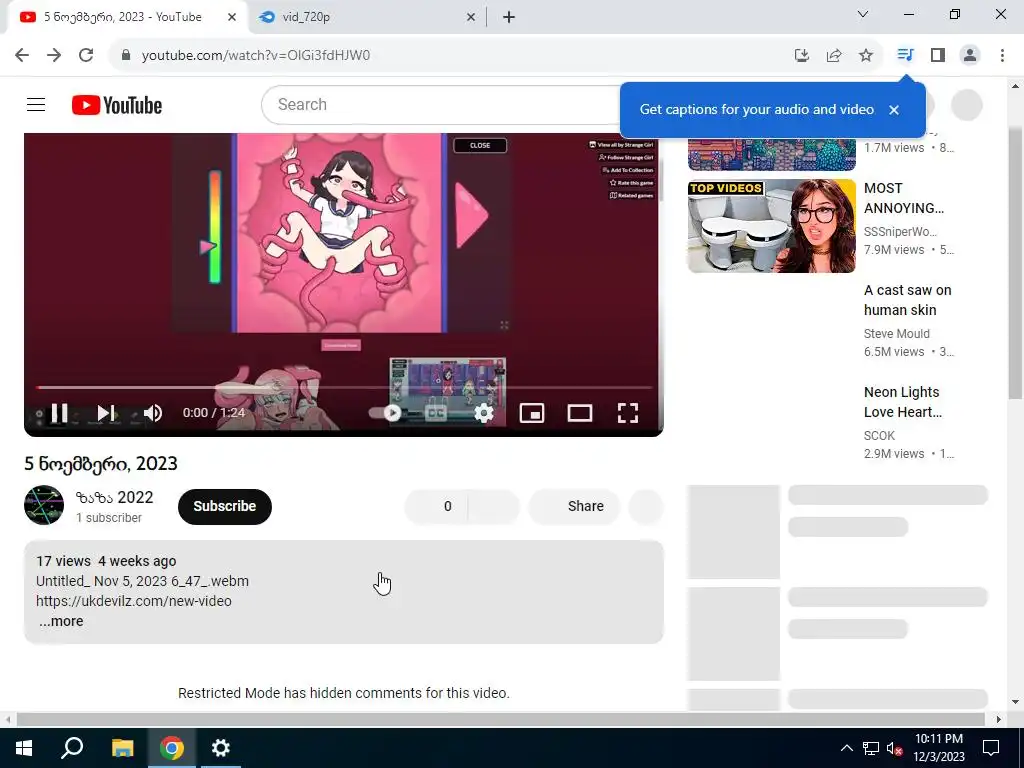Expand the tab search chevron
The width and height of the screenshot is (1024, 768).
coord(863,14)
